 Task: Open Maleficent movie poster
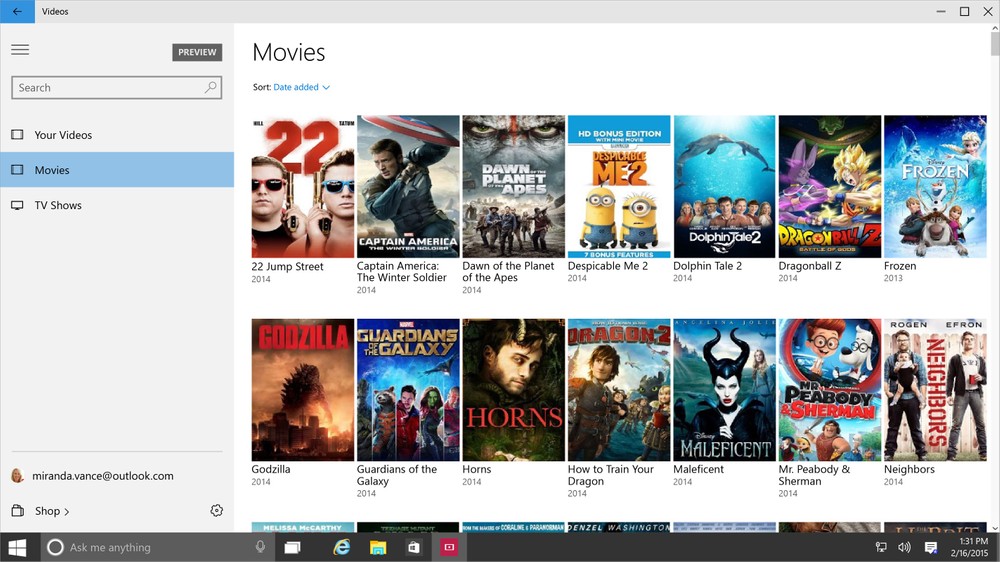click(x=724, y=390)
